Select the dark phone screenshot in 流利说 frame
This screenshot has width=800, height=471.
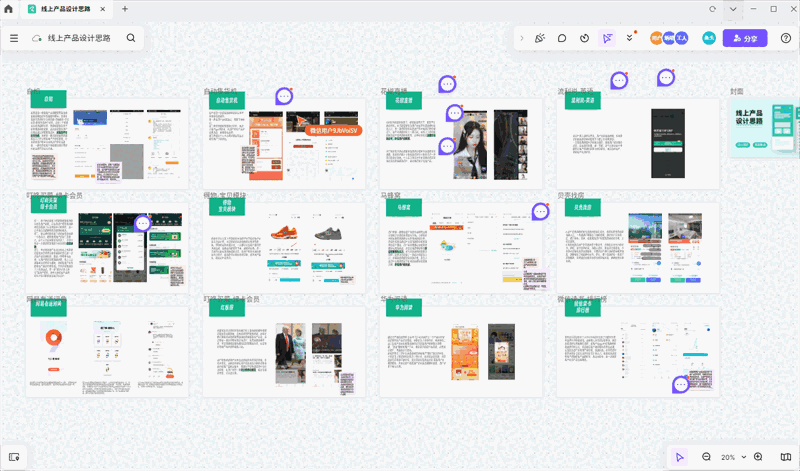[668, 143]
